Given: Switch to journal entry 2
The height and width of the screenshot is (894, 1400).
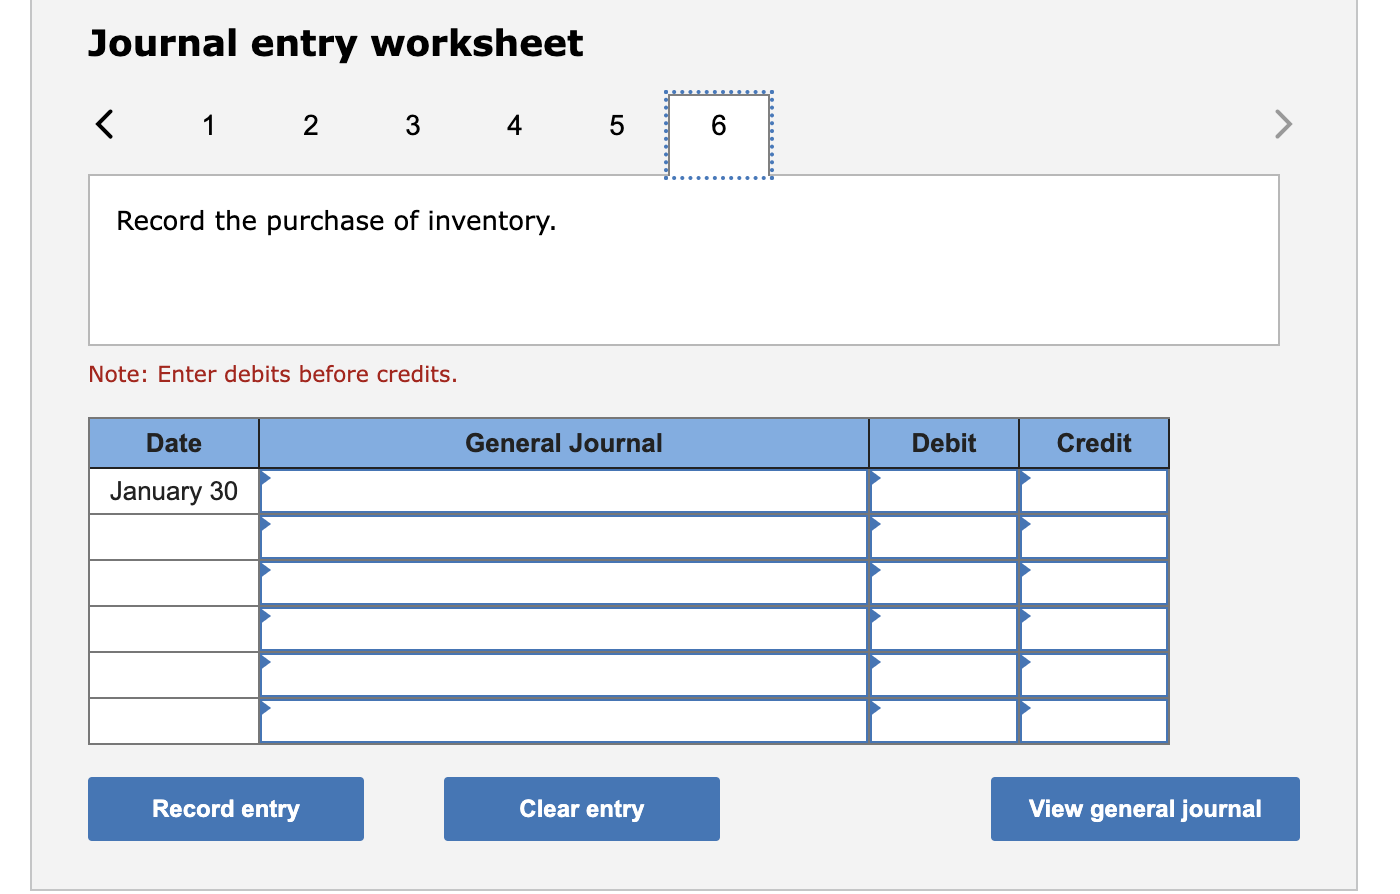Looking at the screenshot, I should 311,125.
